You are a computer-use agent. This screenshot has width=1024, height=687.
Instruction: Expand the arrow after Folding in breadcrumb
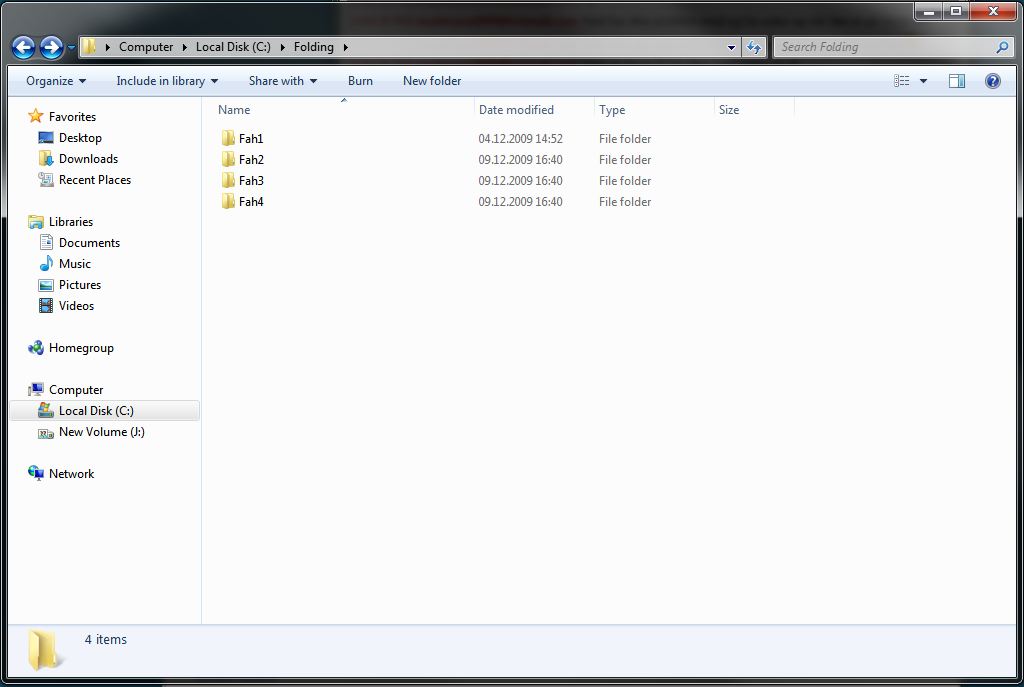[x=345, y=47]
